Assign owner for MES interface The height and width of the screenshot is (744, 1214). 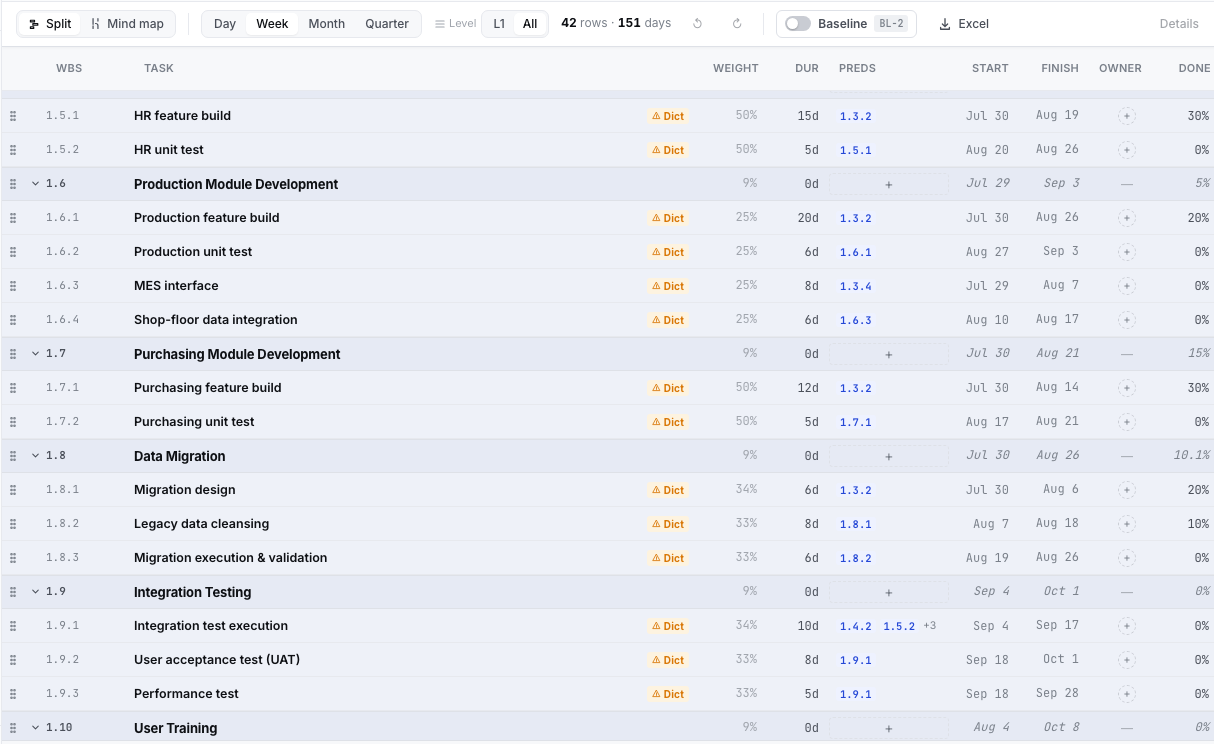pos(1127,286)
